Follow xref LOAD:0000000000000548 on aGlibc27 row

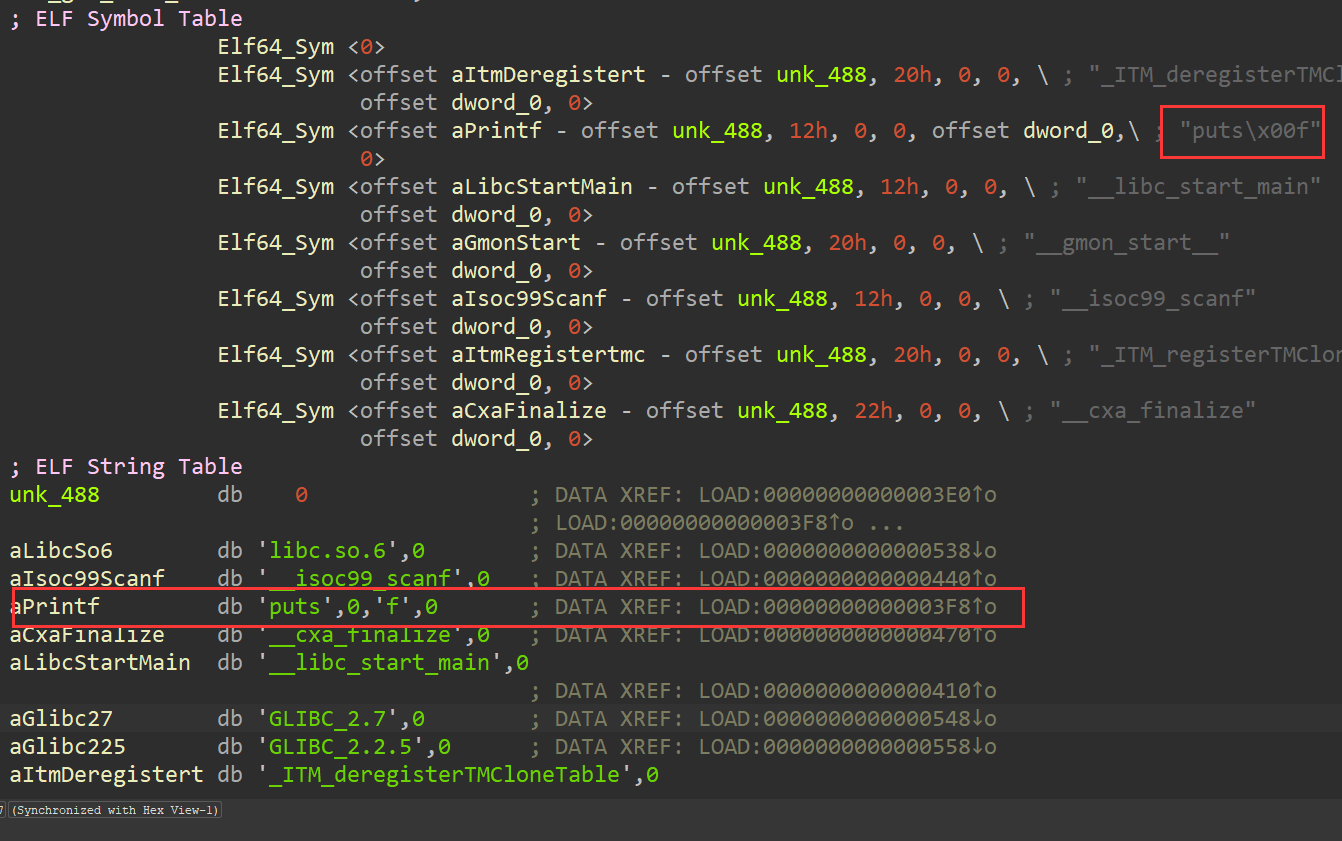coord(848,719)
